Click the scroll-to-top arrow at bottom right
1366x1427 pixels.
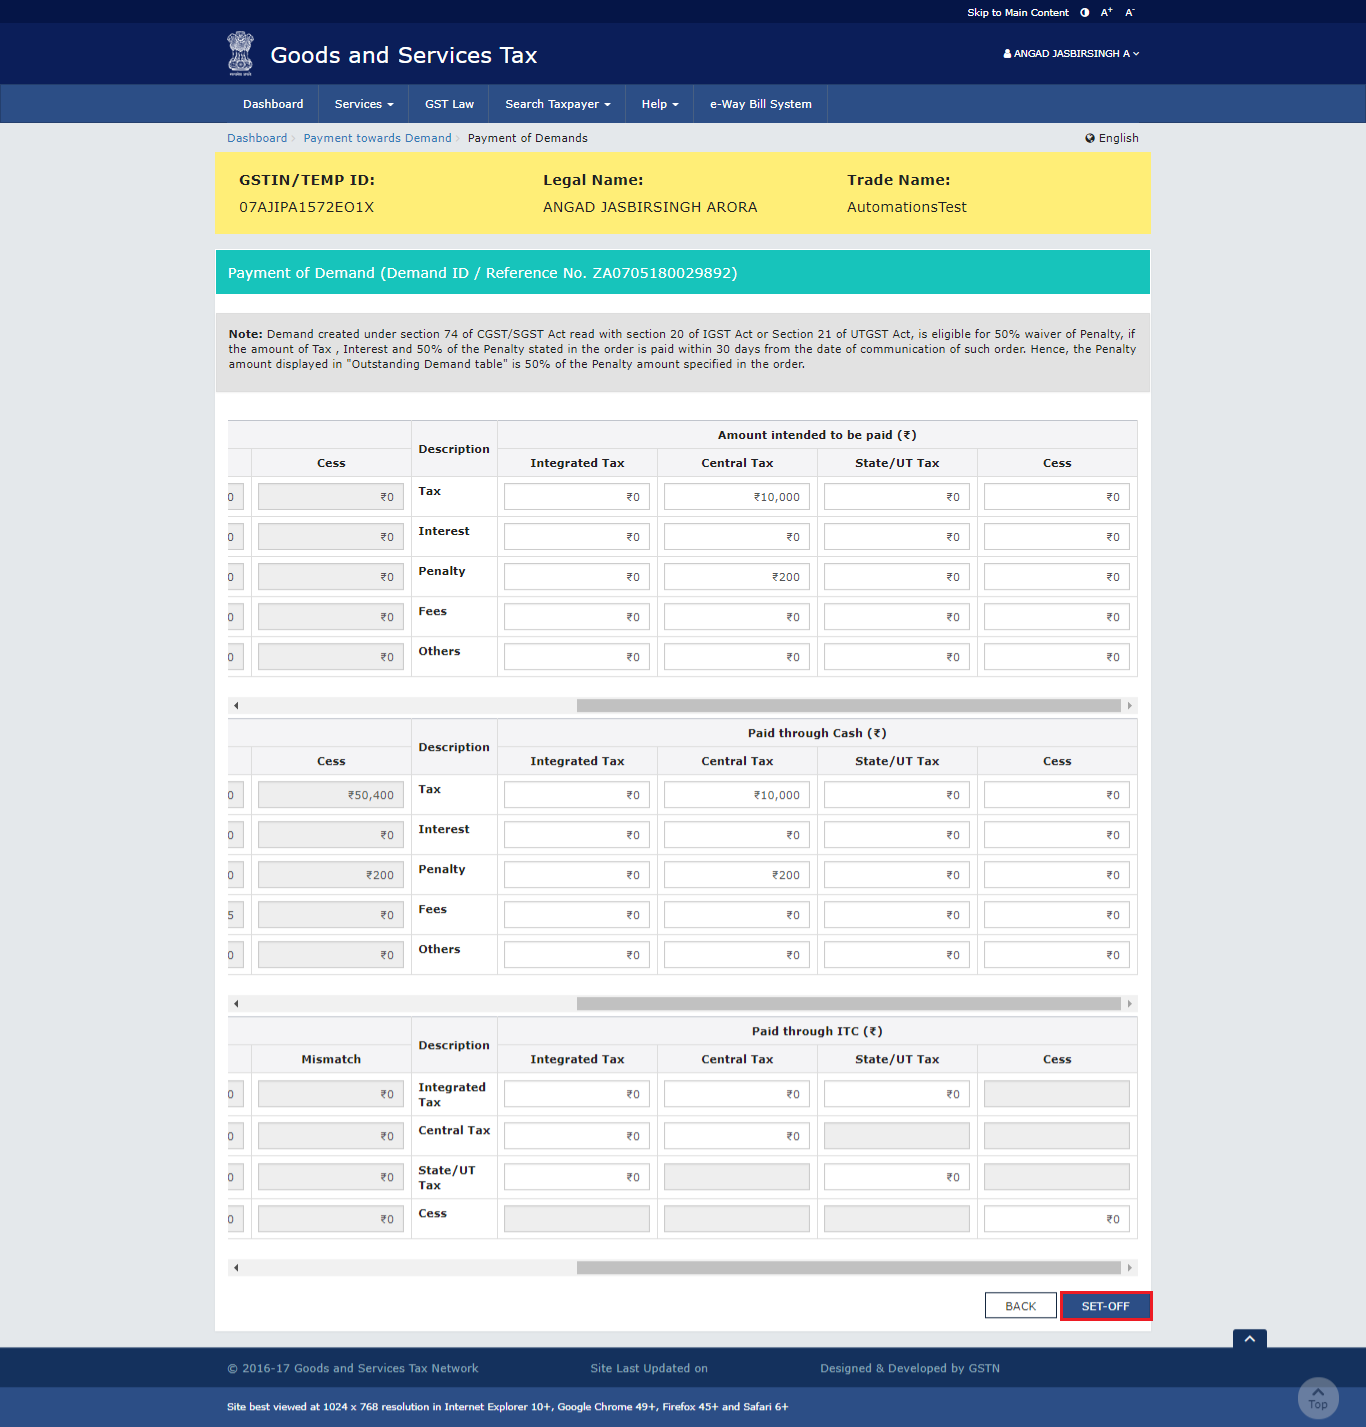click(x=1318, y=1397)
